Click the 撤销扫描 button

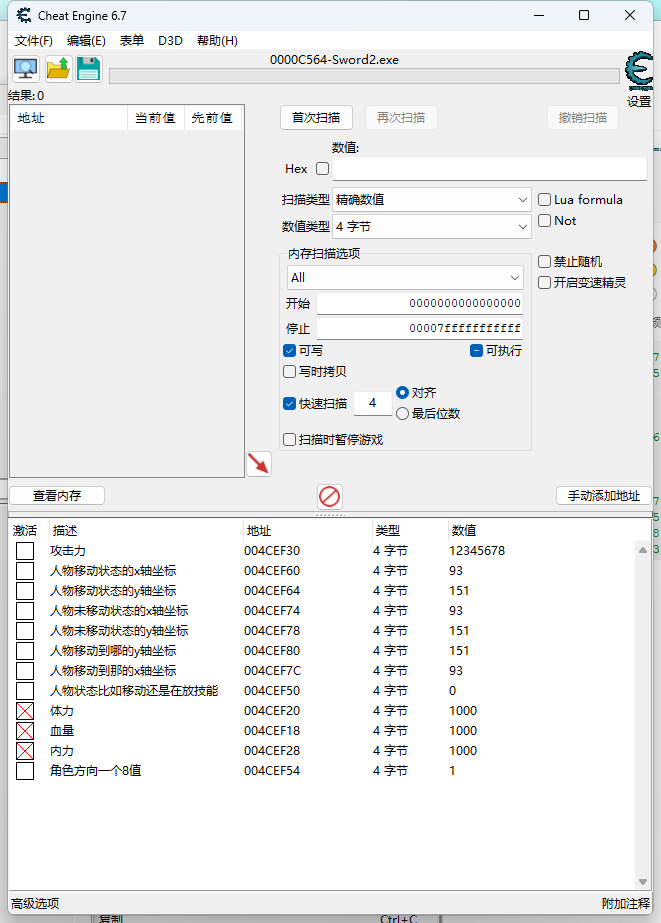[x=583, y=118]
